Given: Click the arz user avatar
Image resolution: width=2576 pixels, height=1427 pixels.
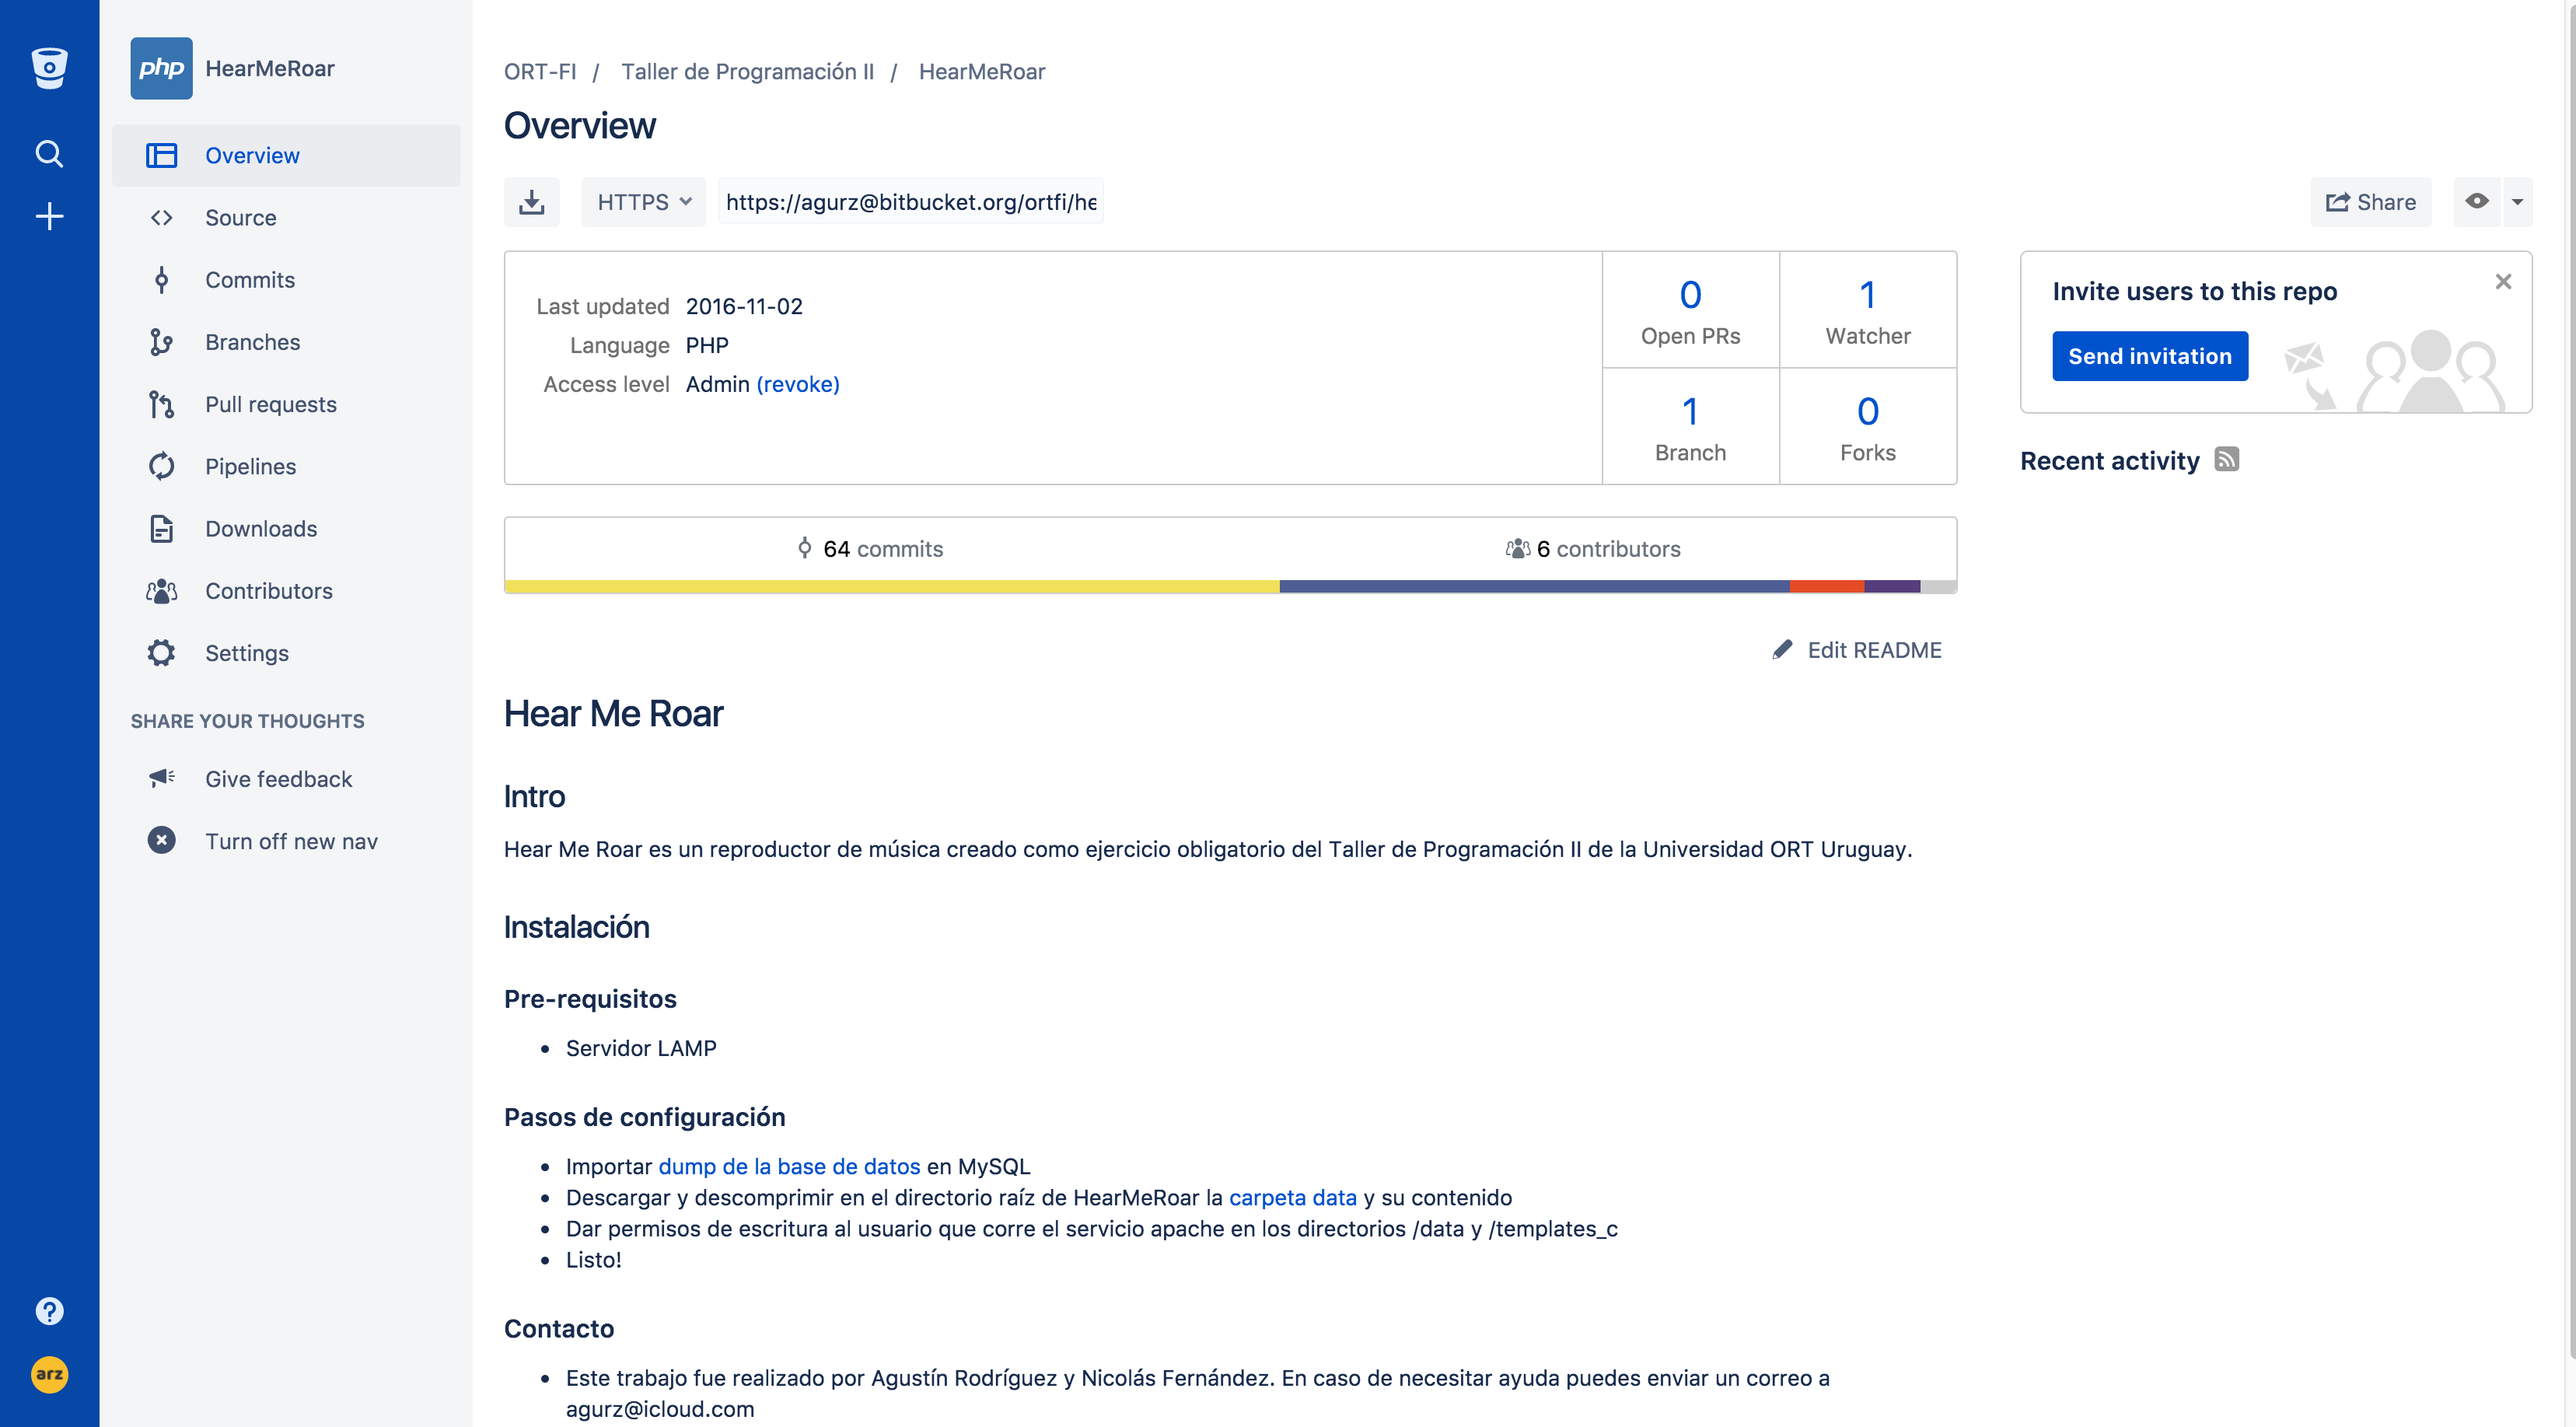Looking at the screenshot, I should point(49,1374).
